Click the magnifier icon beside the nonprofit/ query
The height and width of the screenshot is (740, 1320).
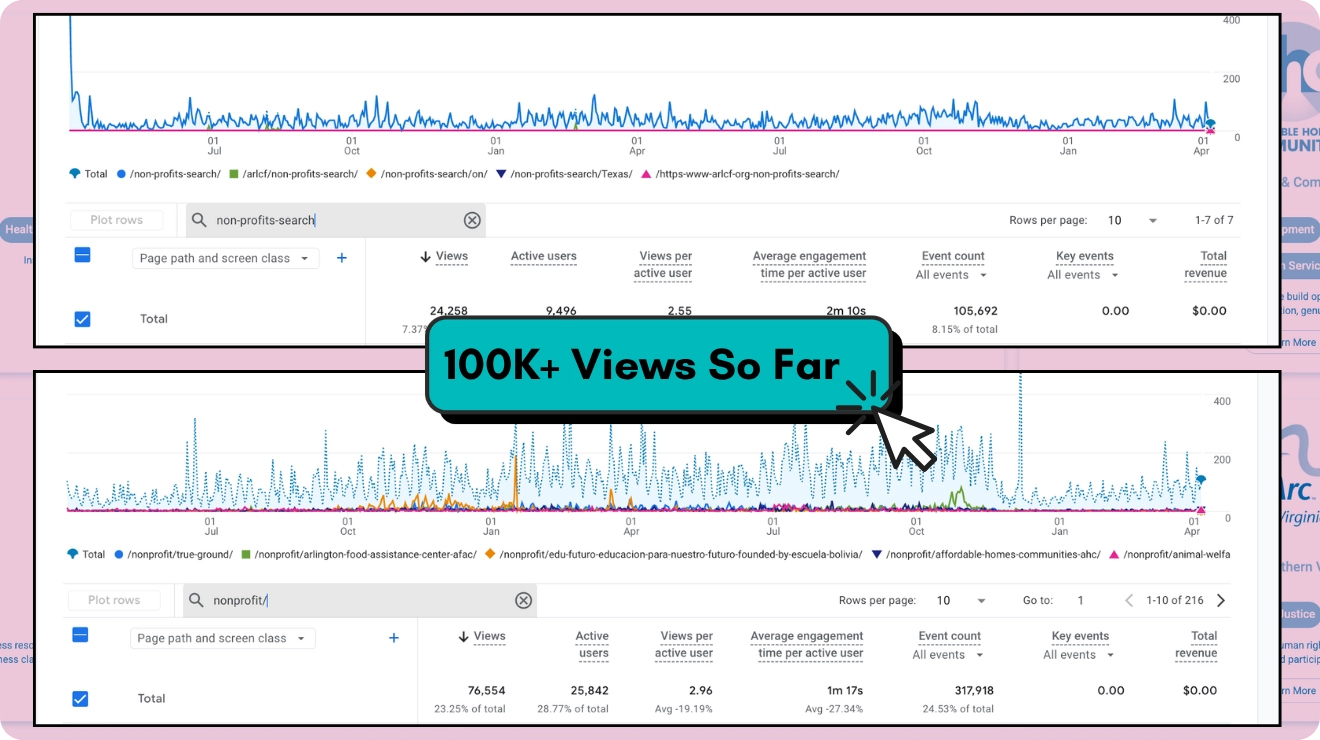[196, 600]
